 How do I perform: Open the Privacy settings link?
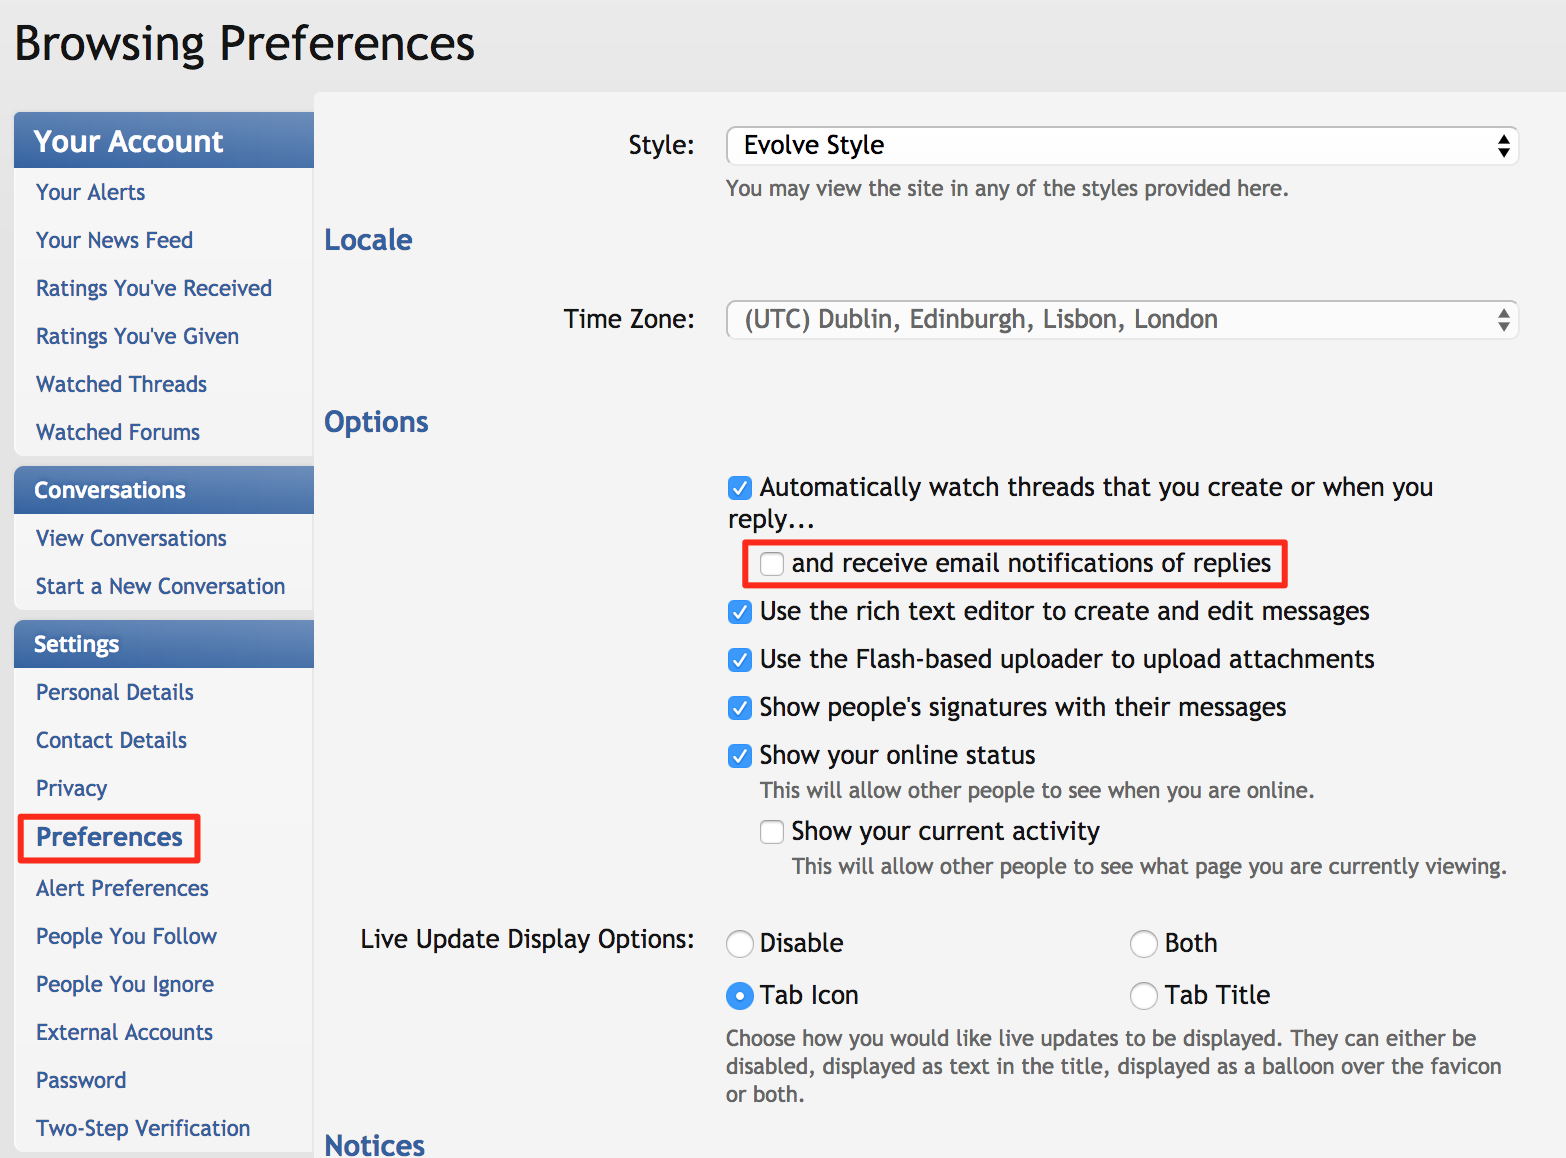pos(71,788)
